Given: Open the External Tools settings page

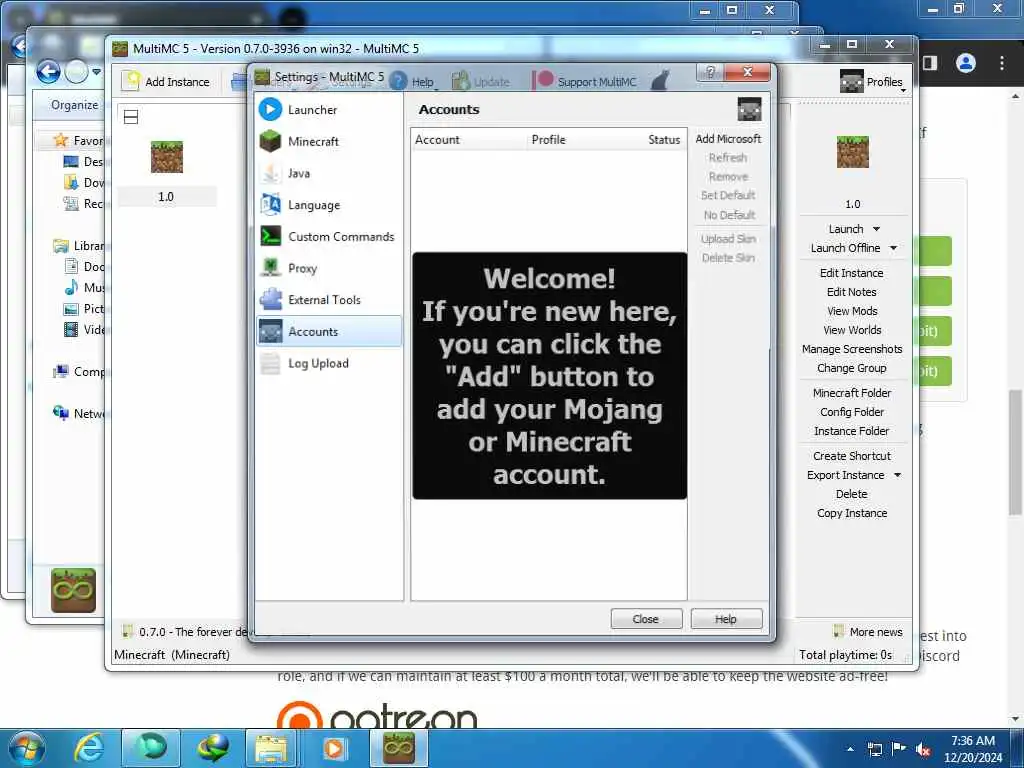Looking at the screenshot, I should 328,300.
